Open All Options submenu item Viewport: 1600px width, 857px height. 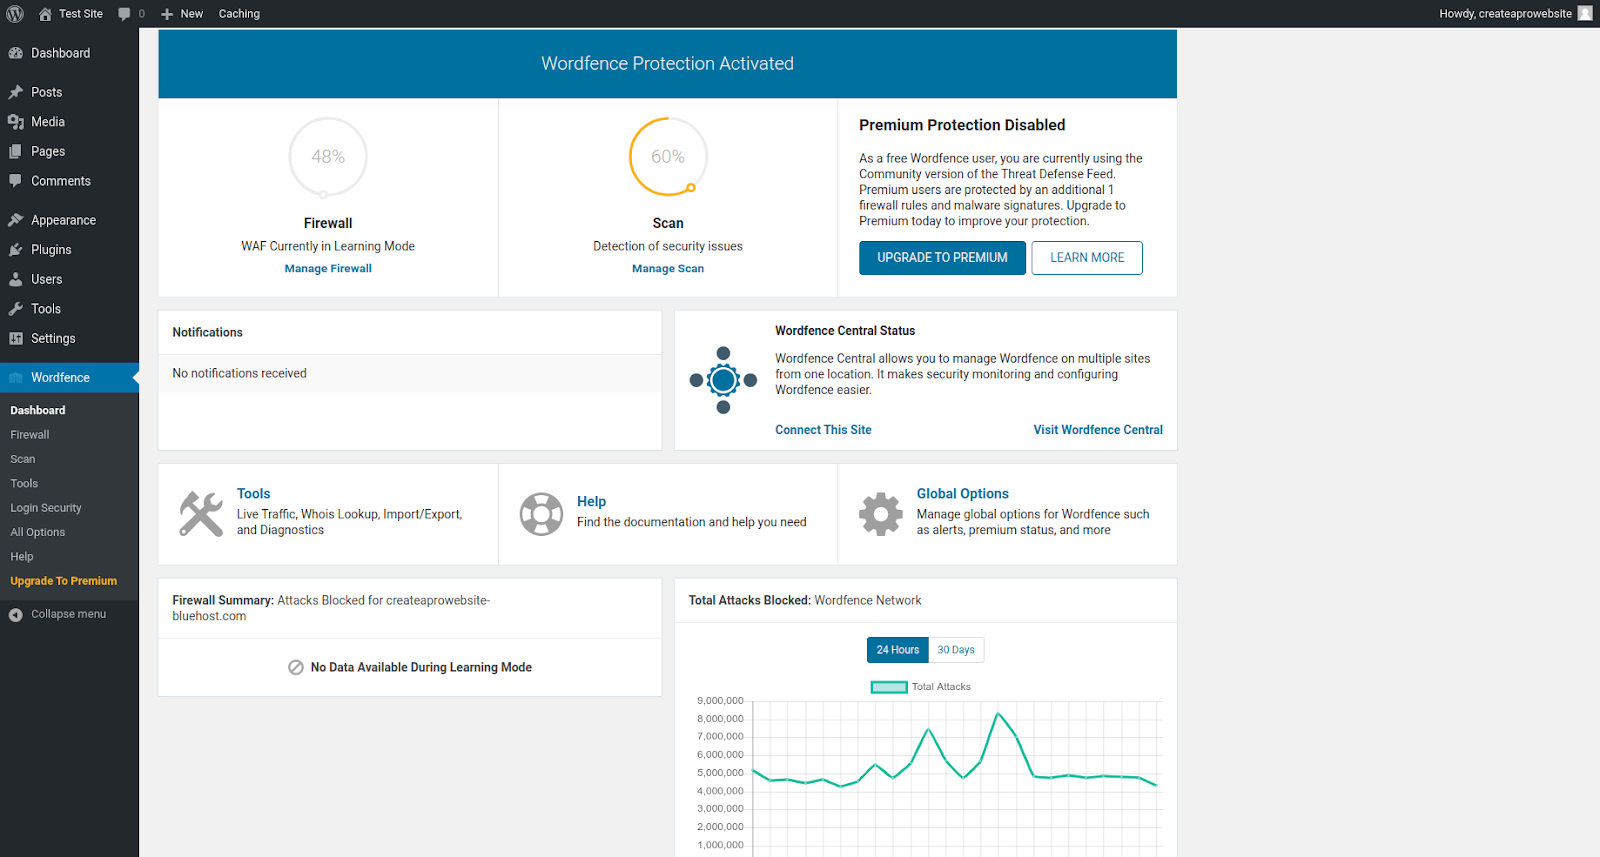[38, 532]
